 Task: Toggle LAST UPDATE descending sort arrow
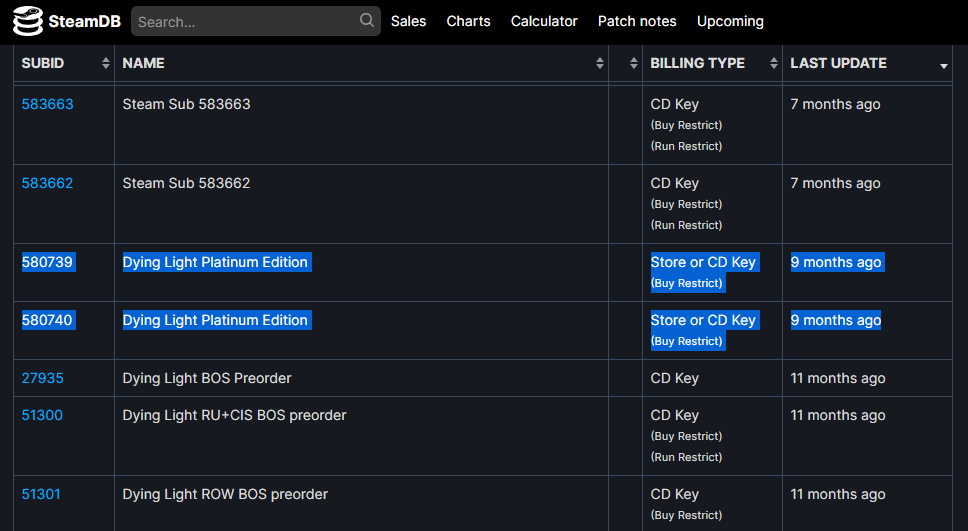click(x=943, y=65)
